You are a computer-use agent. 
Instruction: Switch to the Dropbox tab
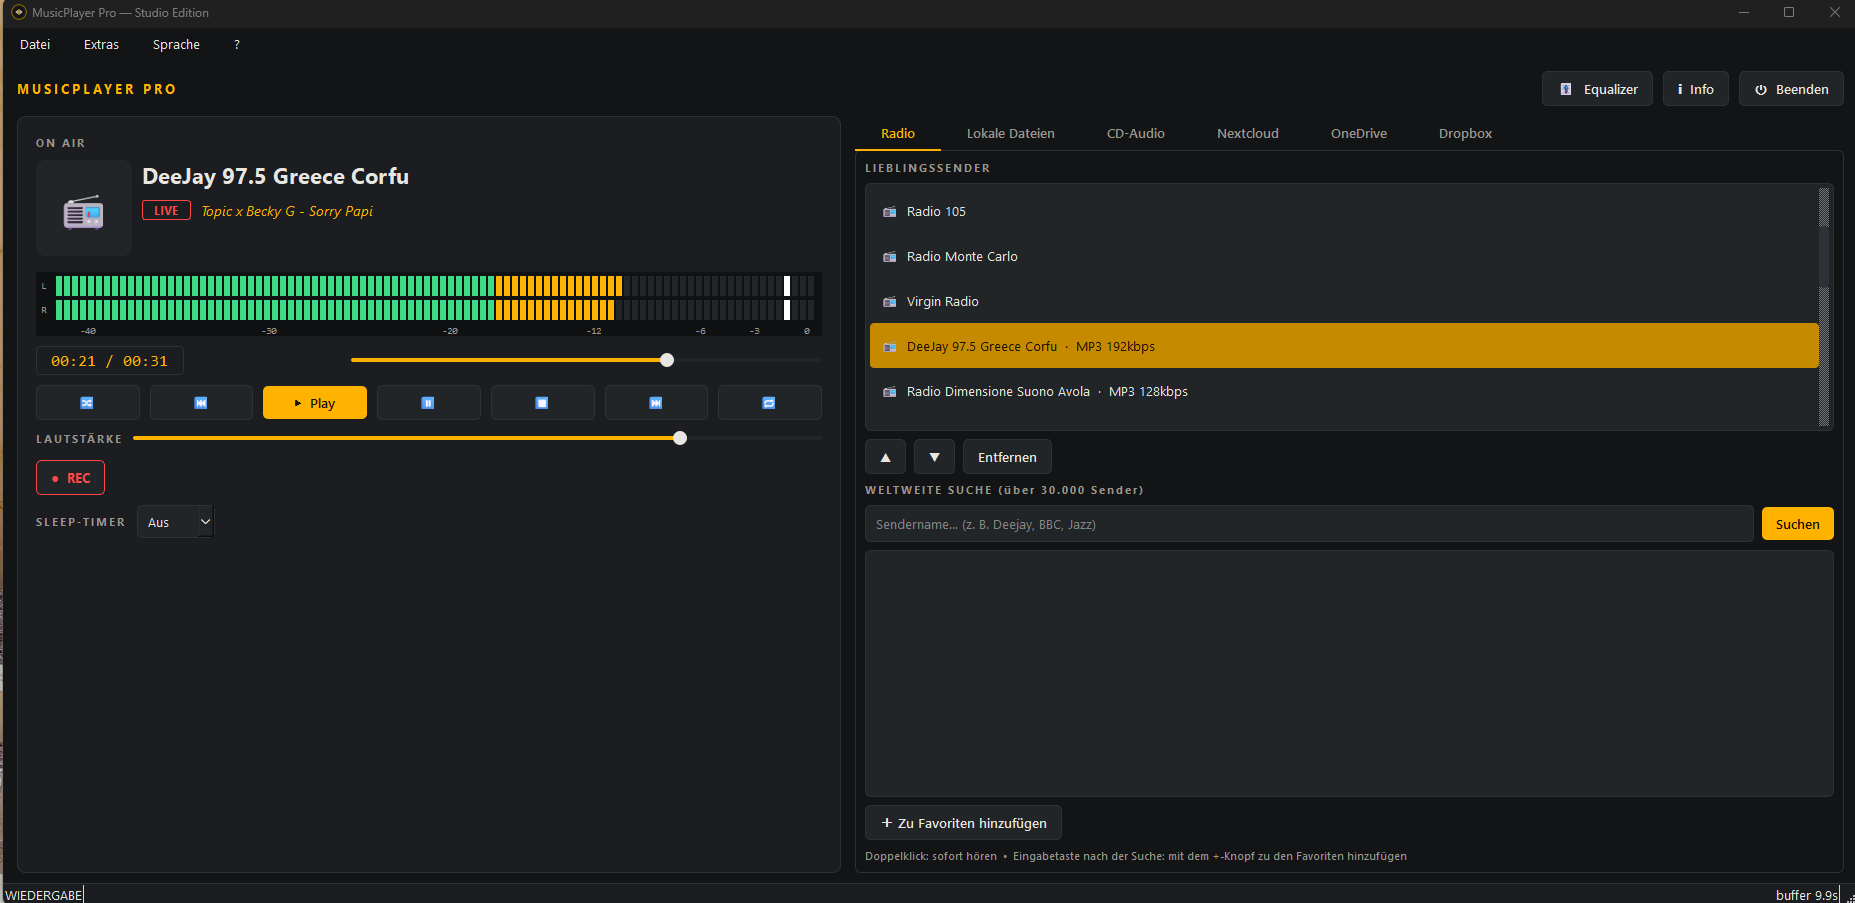[x=1465, y=133]
